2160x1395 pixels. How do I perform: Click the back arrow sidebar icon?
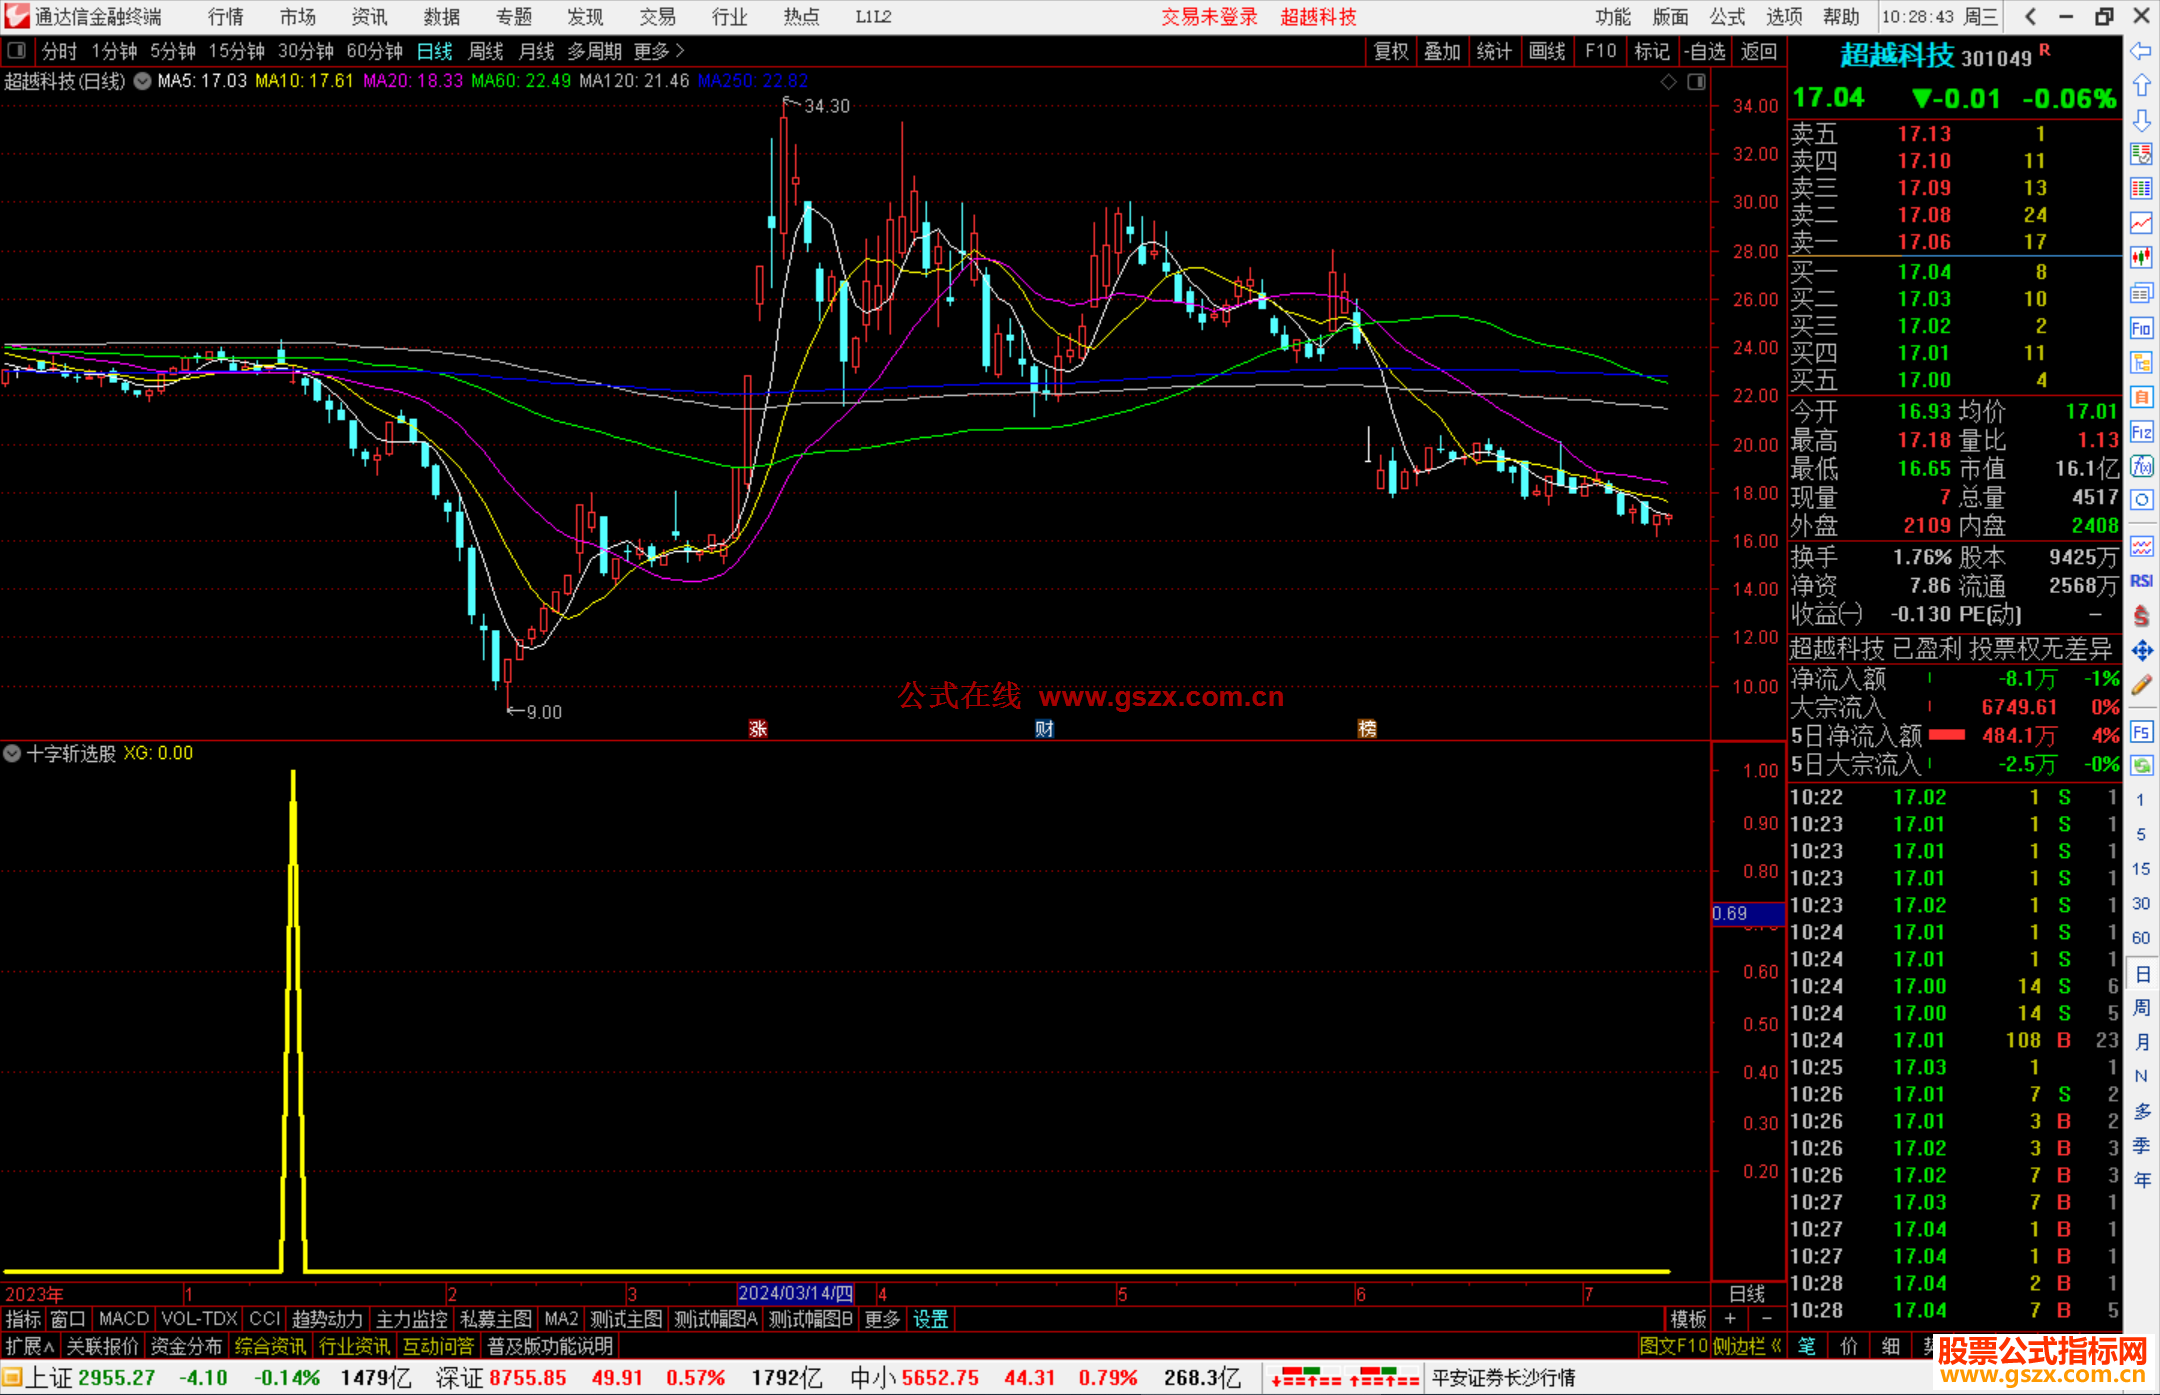(x=2140, y=51)
